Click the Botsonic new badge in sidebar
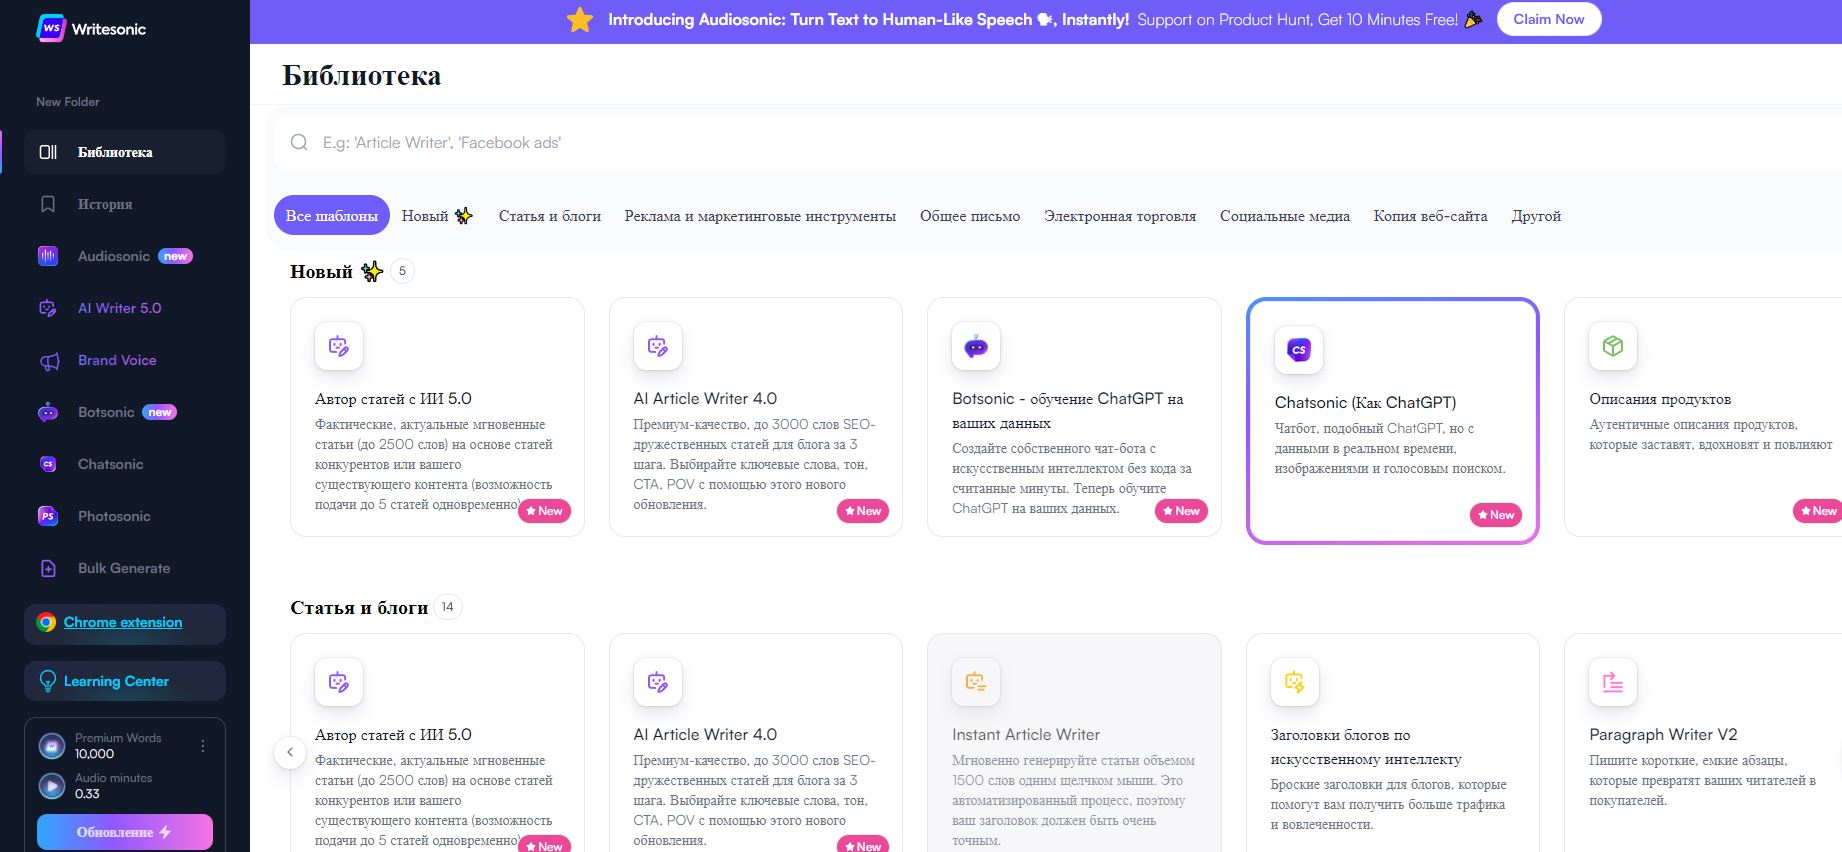Viewport: 1842px width, 852px height. (160, 412)
